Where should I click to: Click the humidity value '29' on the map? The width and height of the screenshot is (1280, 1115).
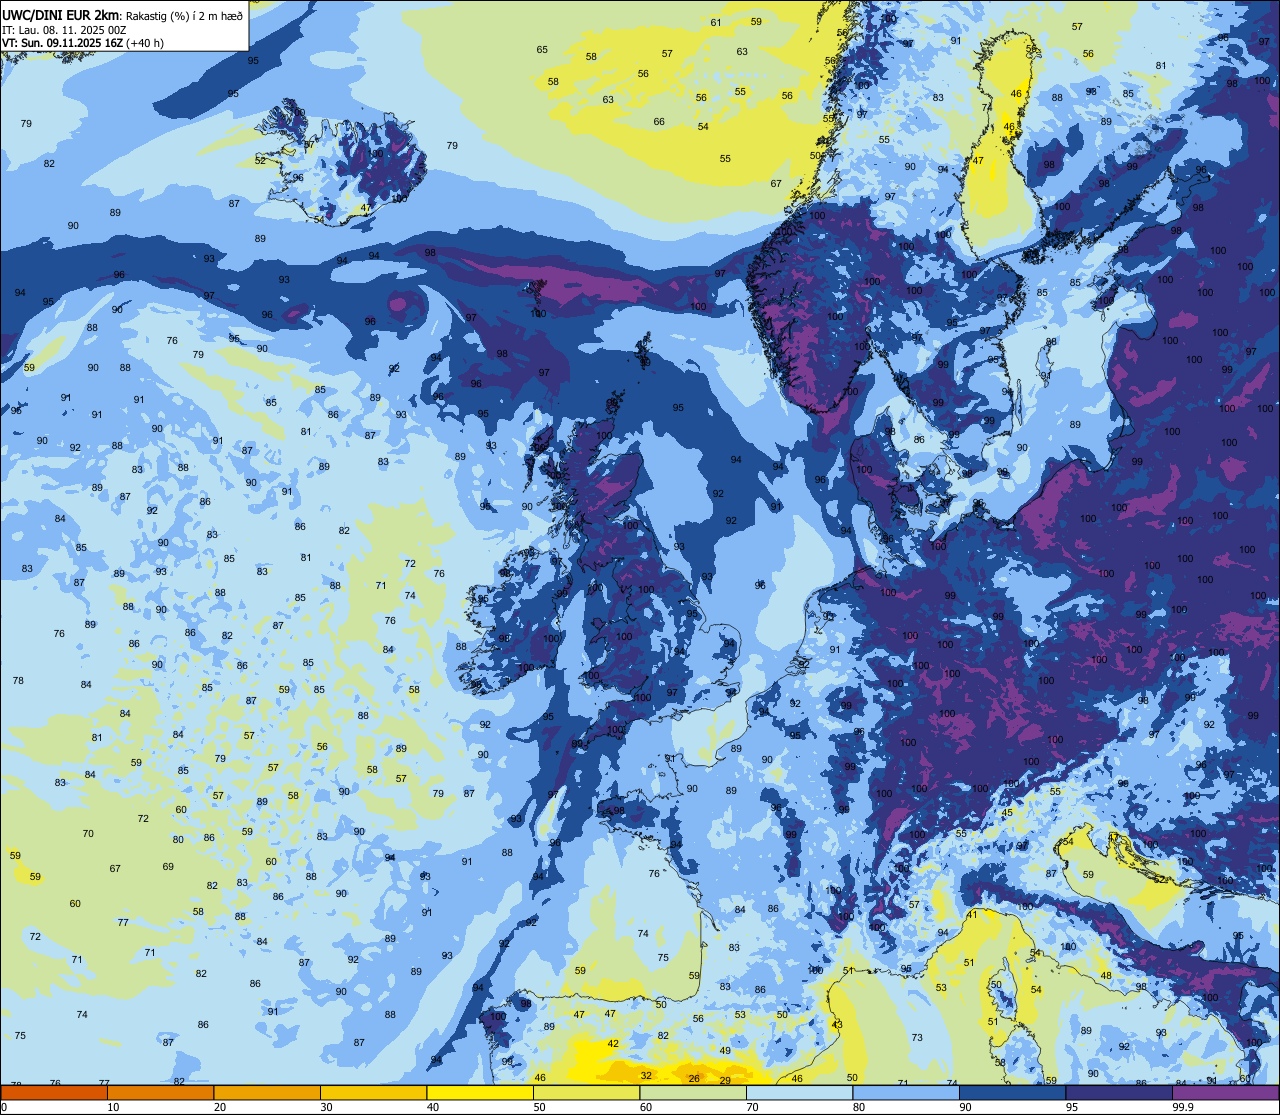click(725, 1080)
